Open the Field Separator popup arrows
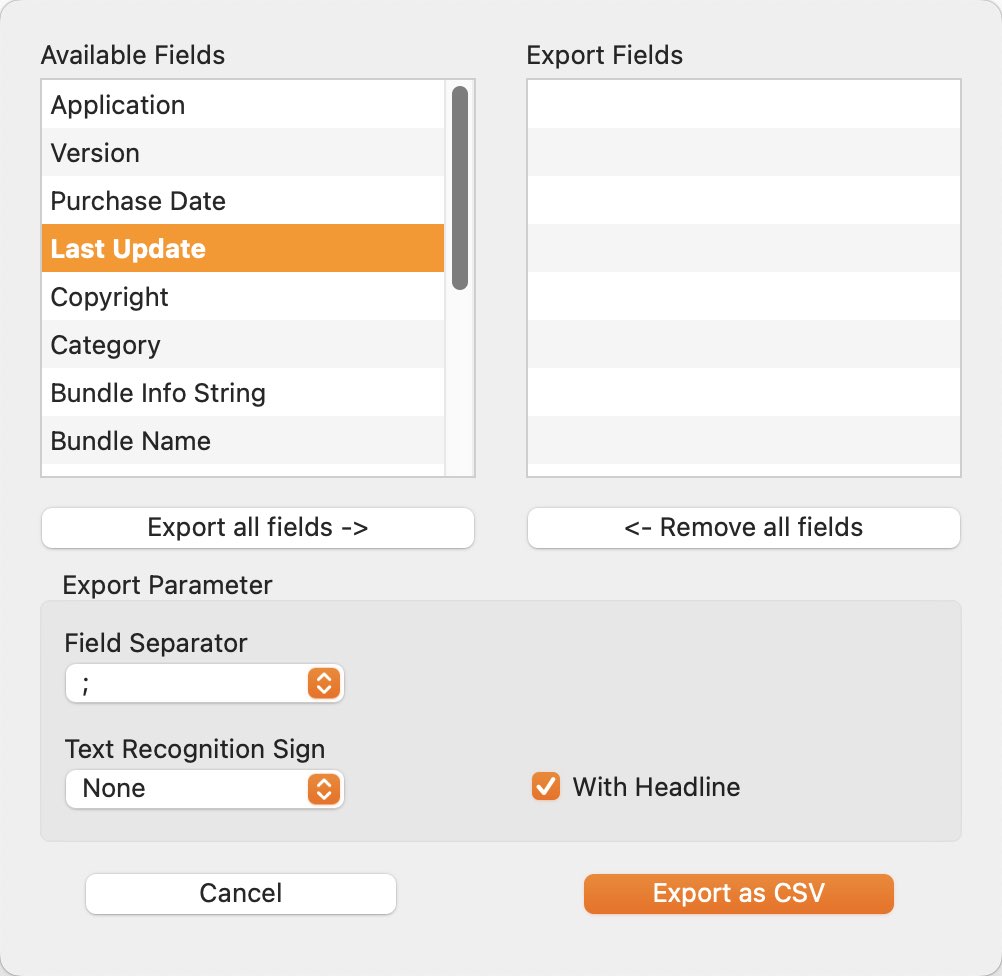The height and width of the screenshot is (976, 1002). click(x=324, y=683)
